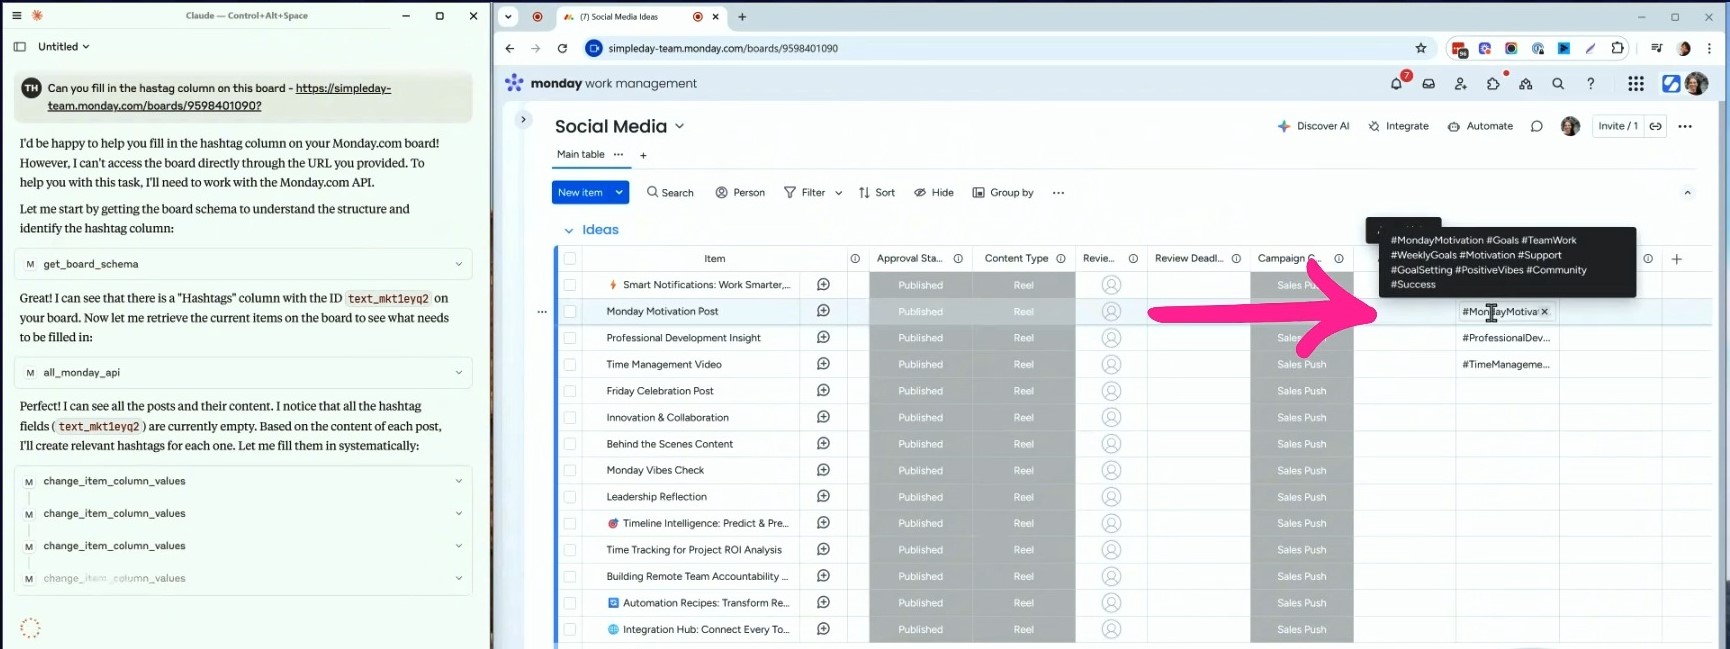Image resolution: width=1730 pixels, height=649 pixels.
Task: Collapse the Ideas group chevron
Action: [x=569, y=230]
